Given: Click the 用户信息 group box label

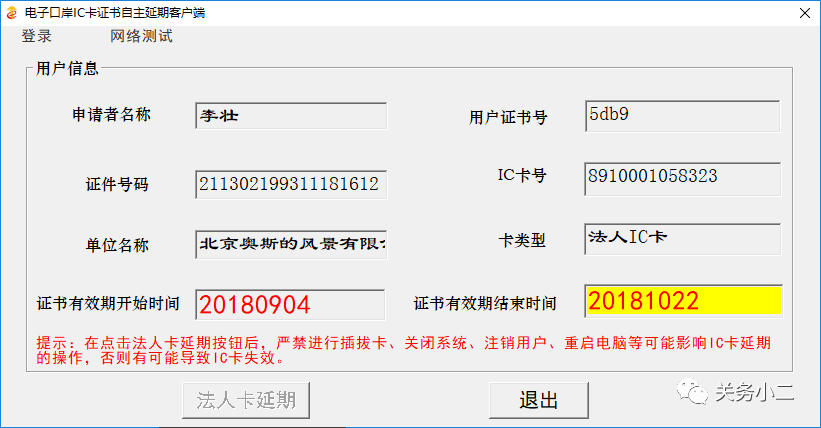Looking at the screenshot, I should (x=67, y=69).
